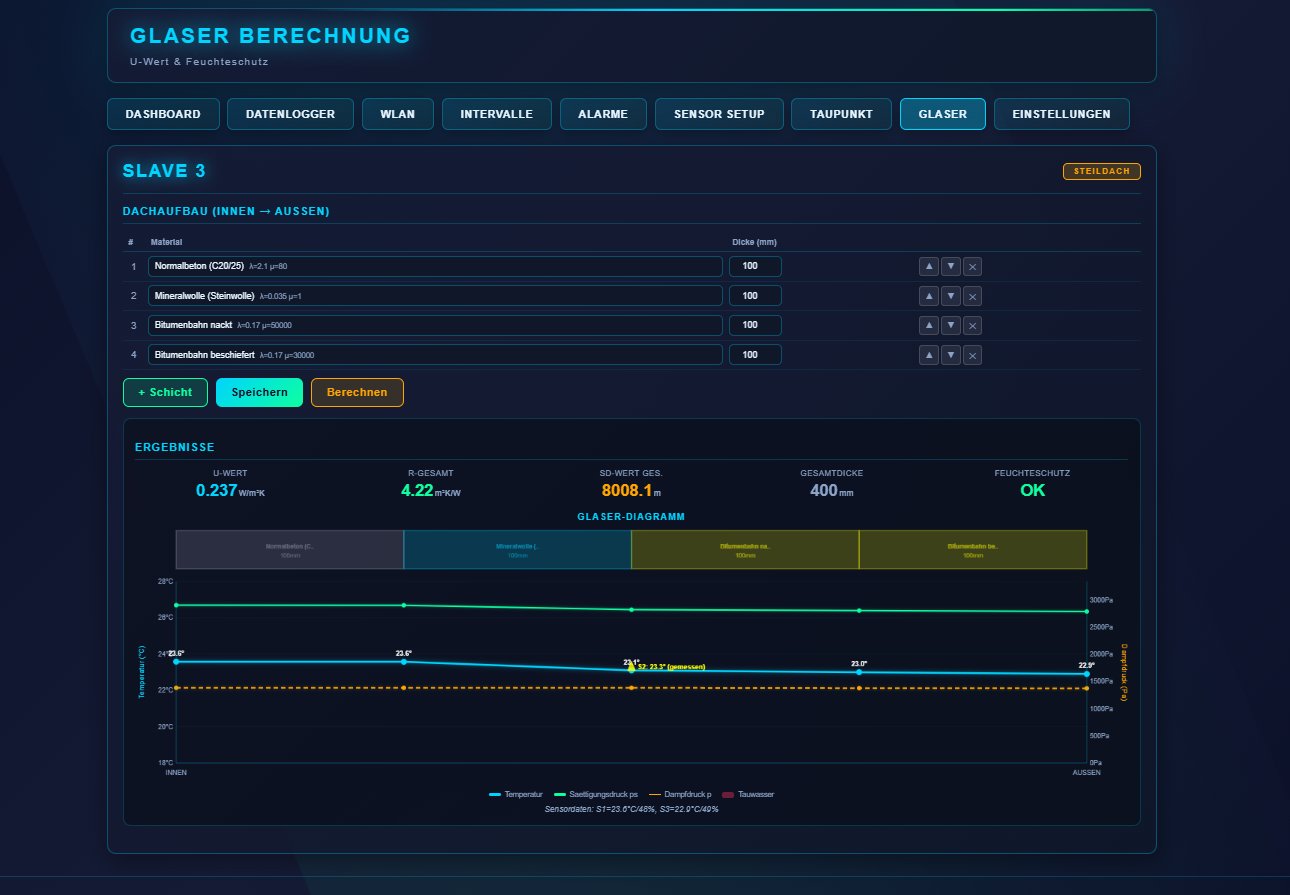Delete the Normalbeton layer row

973,266
